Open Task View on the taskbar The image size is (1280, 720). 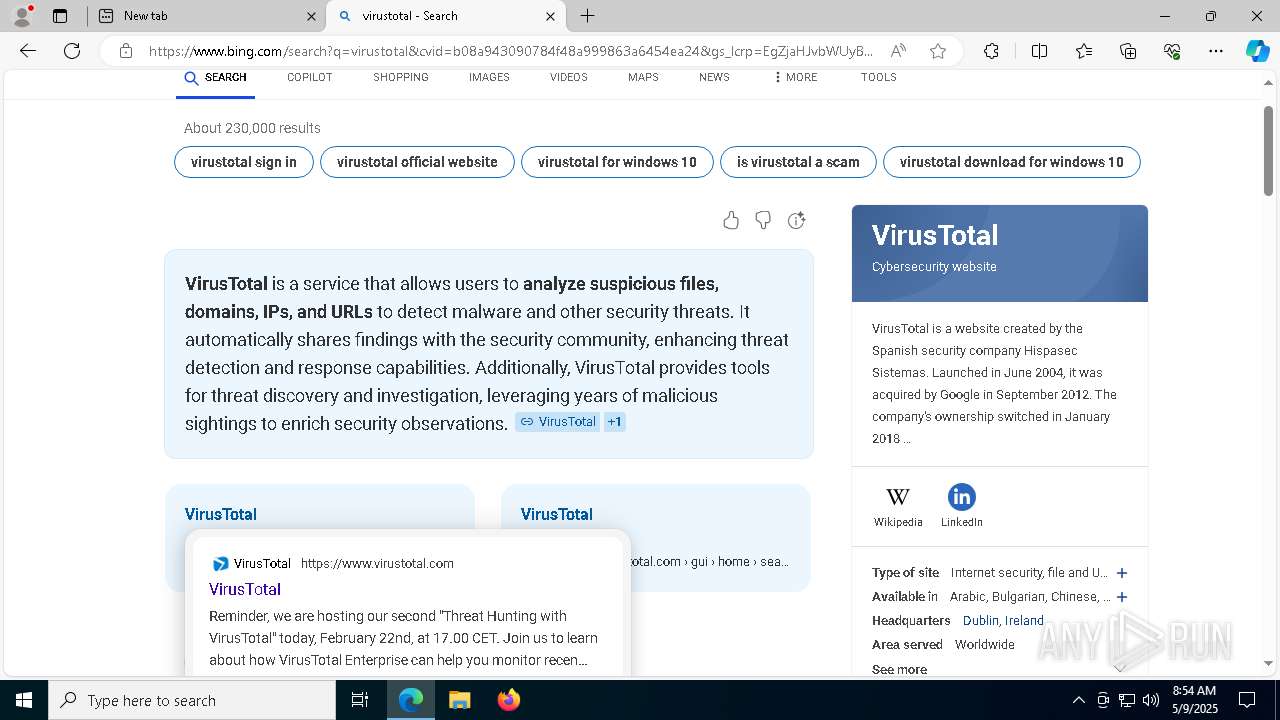(360, 700)
